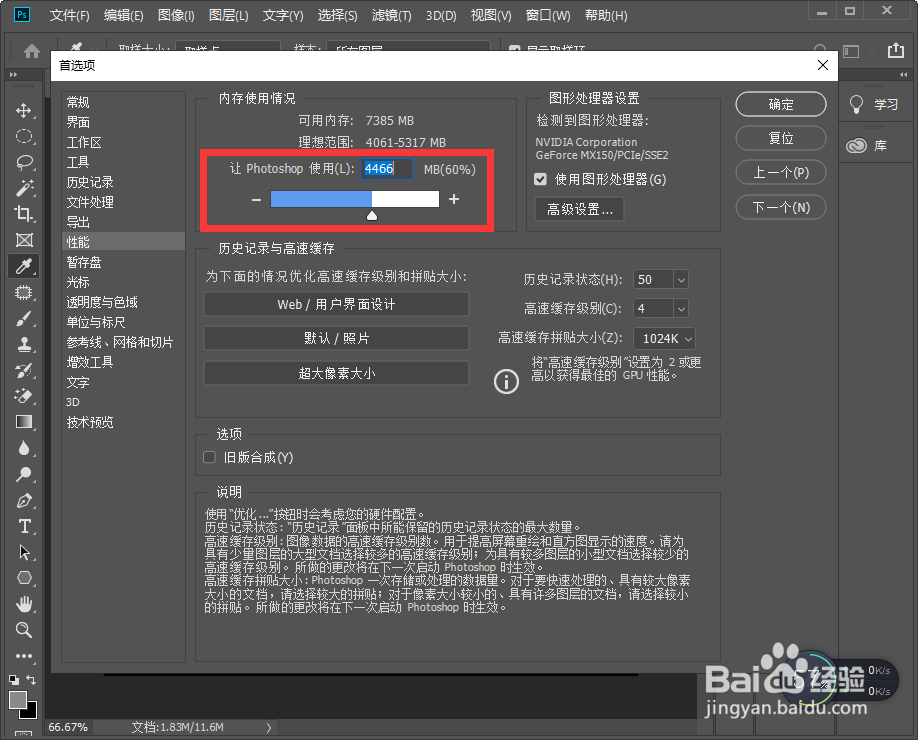Click the memory usage slider bar
The width and height of the screenshot is (918, 740).
pyautogui.click(x=355, y=199)
